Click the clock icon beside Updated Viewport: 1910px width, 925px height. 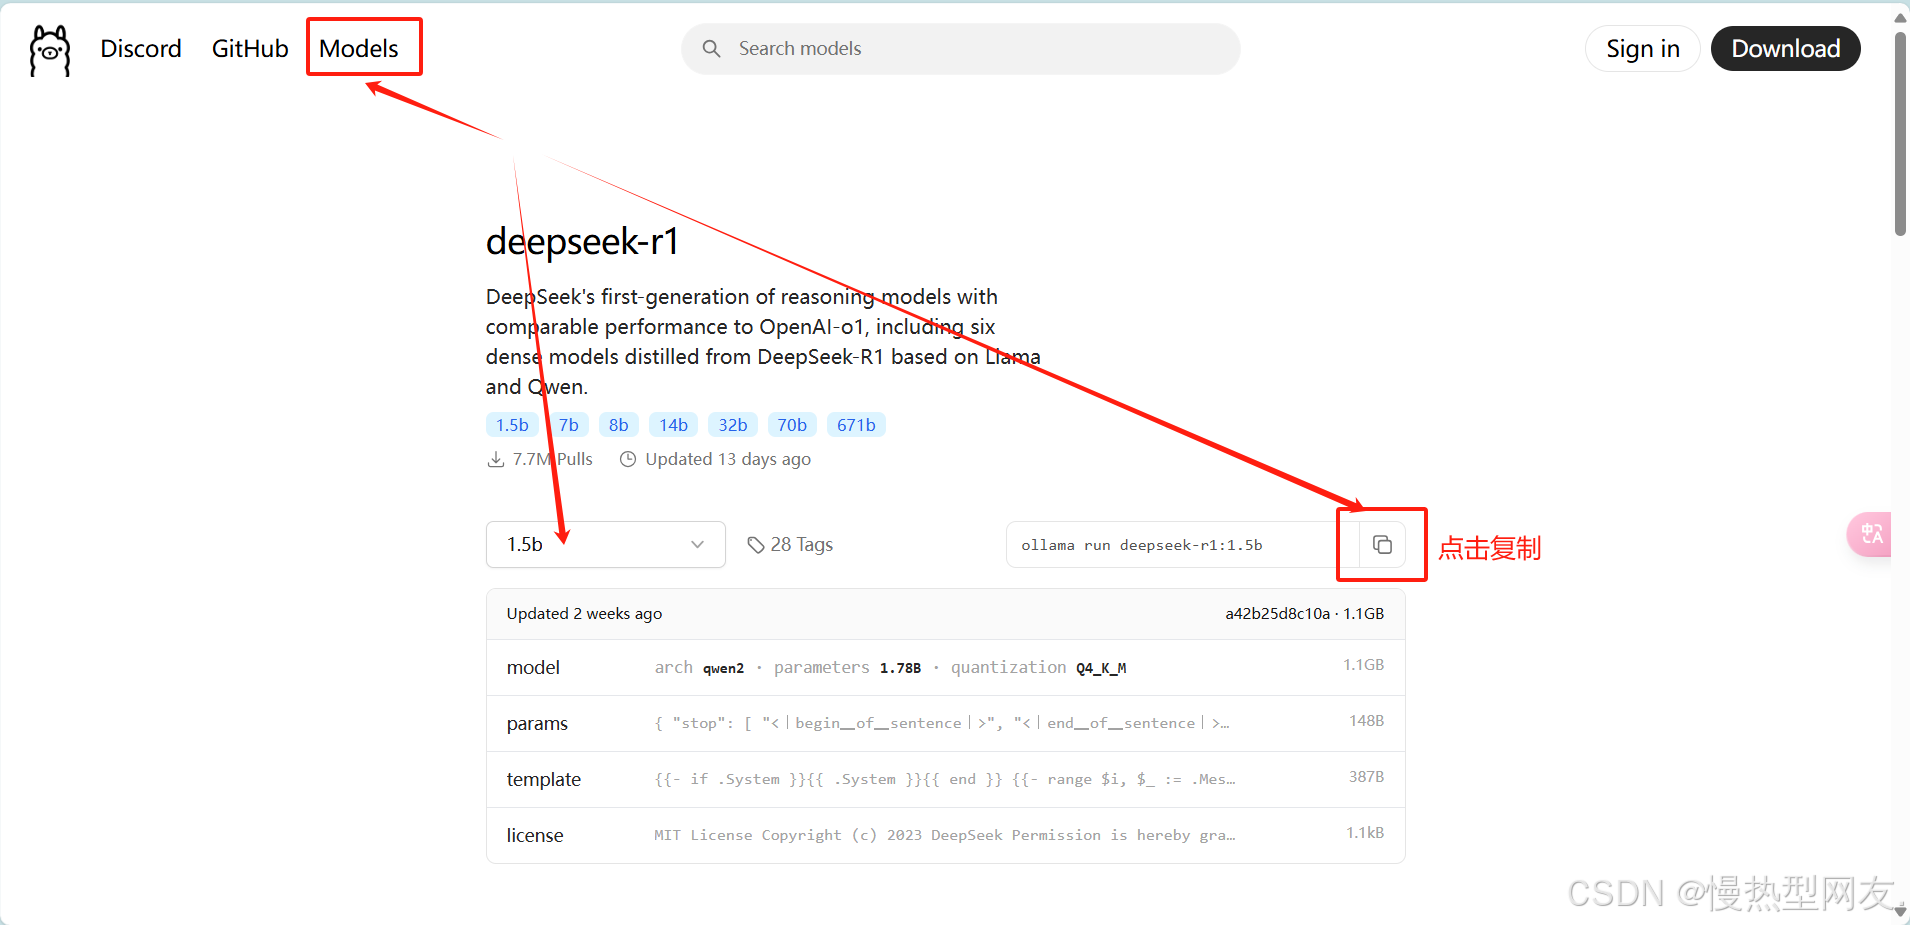[628, 459]
